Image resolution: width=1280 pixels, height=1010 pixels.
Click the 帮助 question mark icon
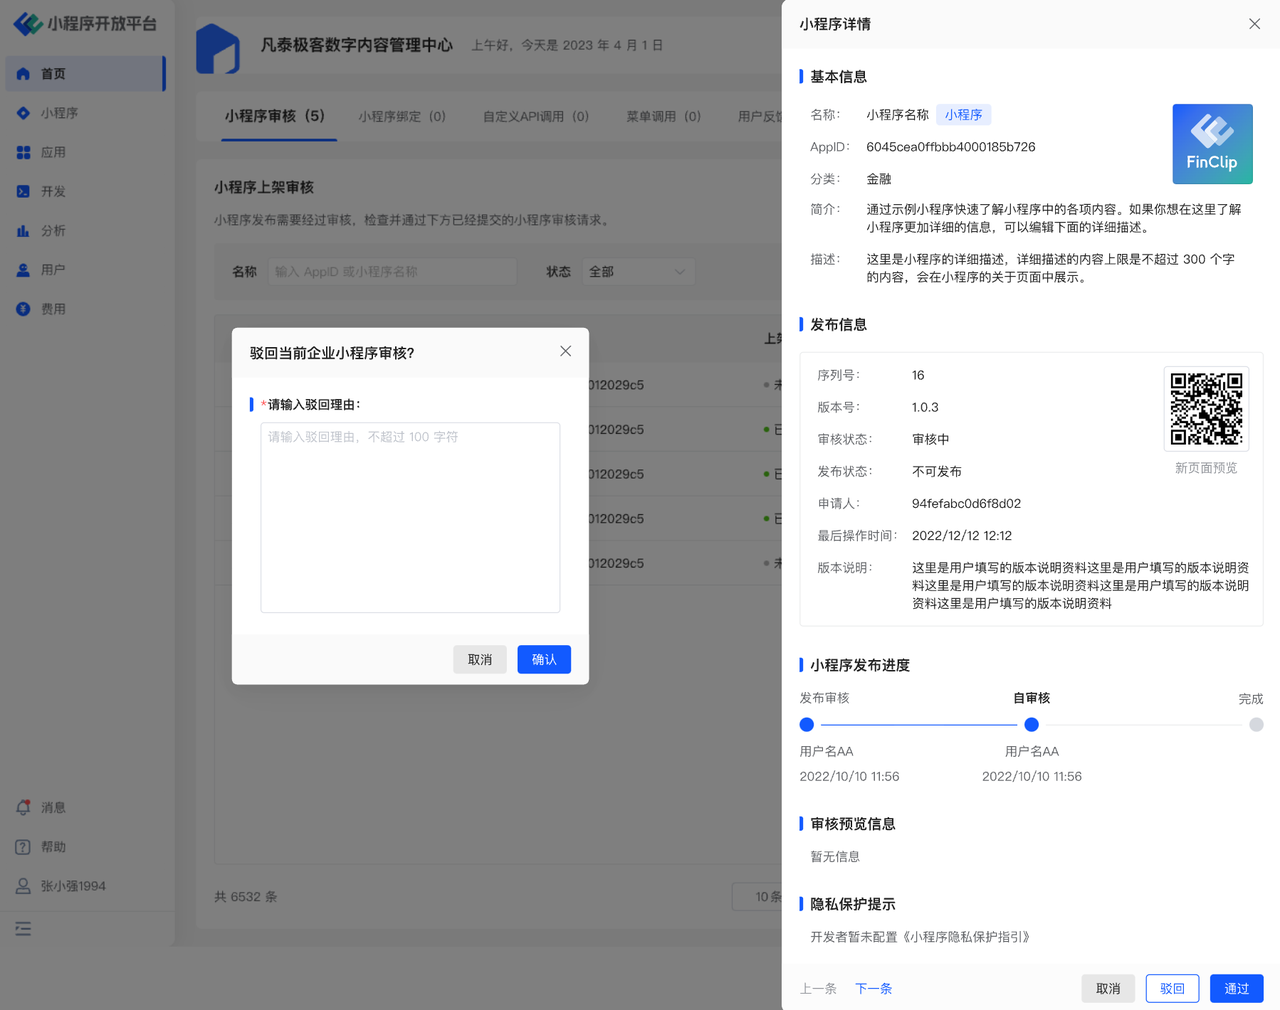pyautogui.click(x=23, y=847)
